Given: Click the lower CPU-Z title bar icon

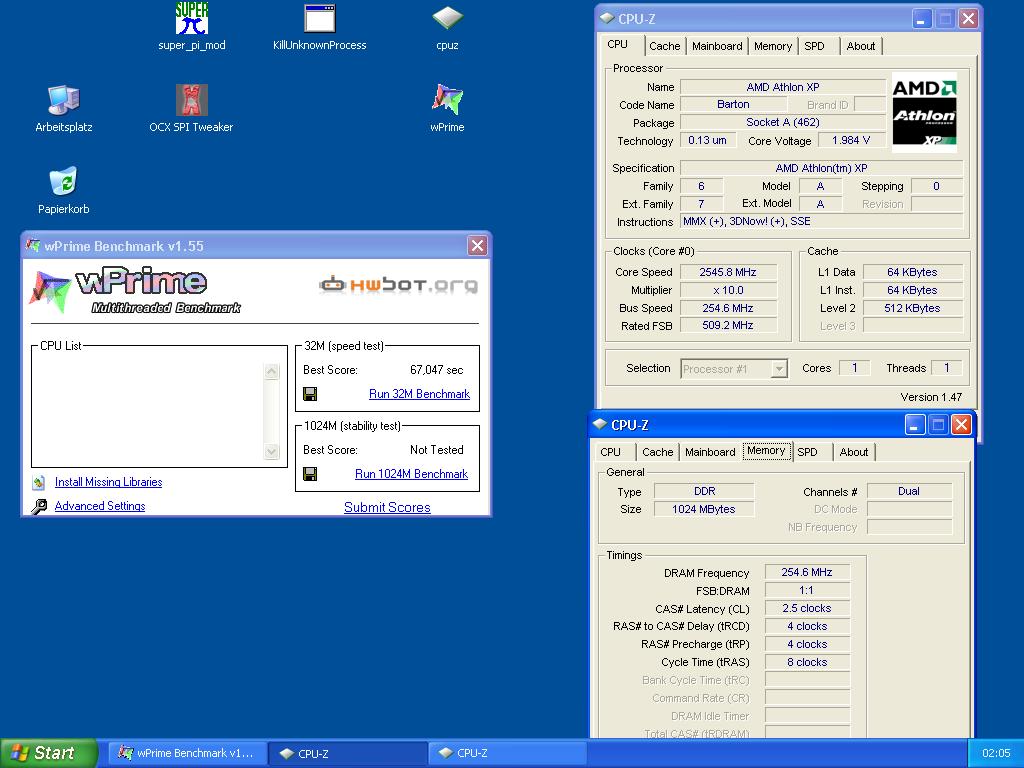Looking at the screenshot, I should [600, 424].
